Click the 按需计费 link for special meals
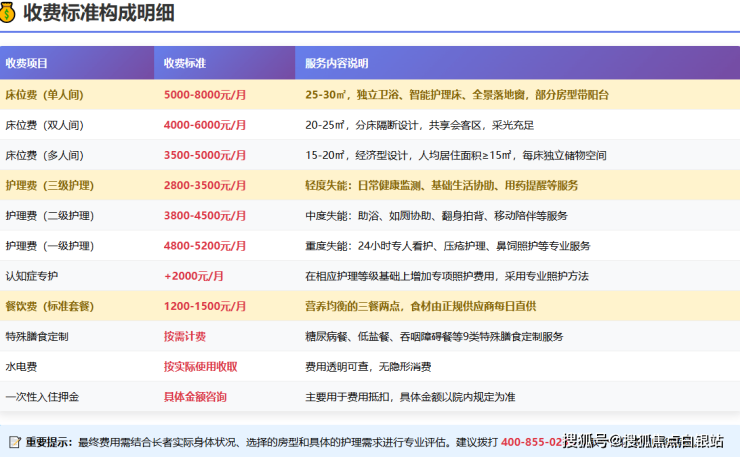Image resolution: width=740 pixels, height=457 pixels. coord(185,336)
